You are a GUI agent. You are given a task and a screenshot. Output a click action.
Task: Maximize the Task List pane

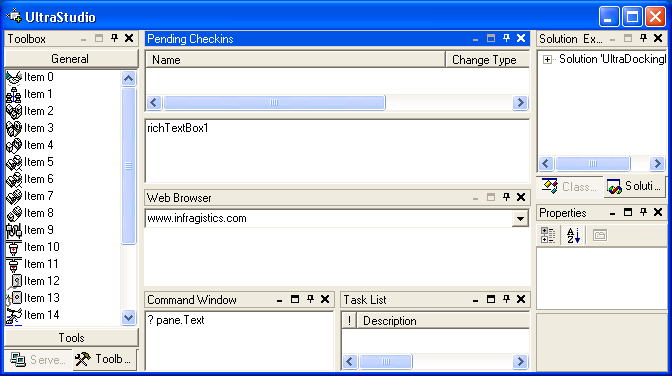pos(491,299)
